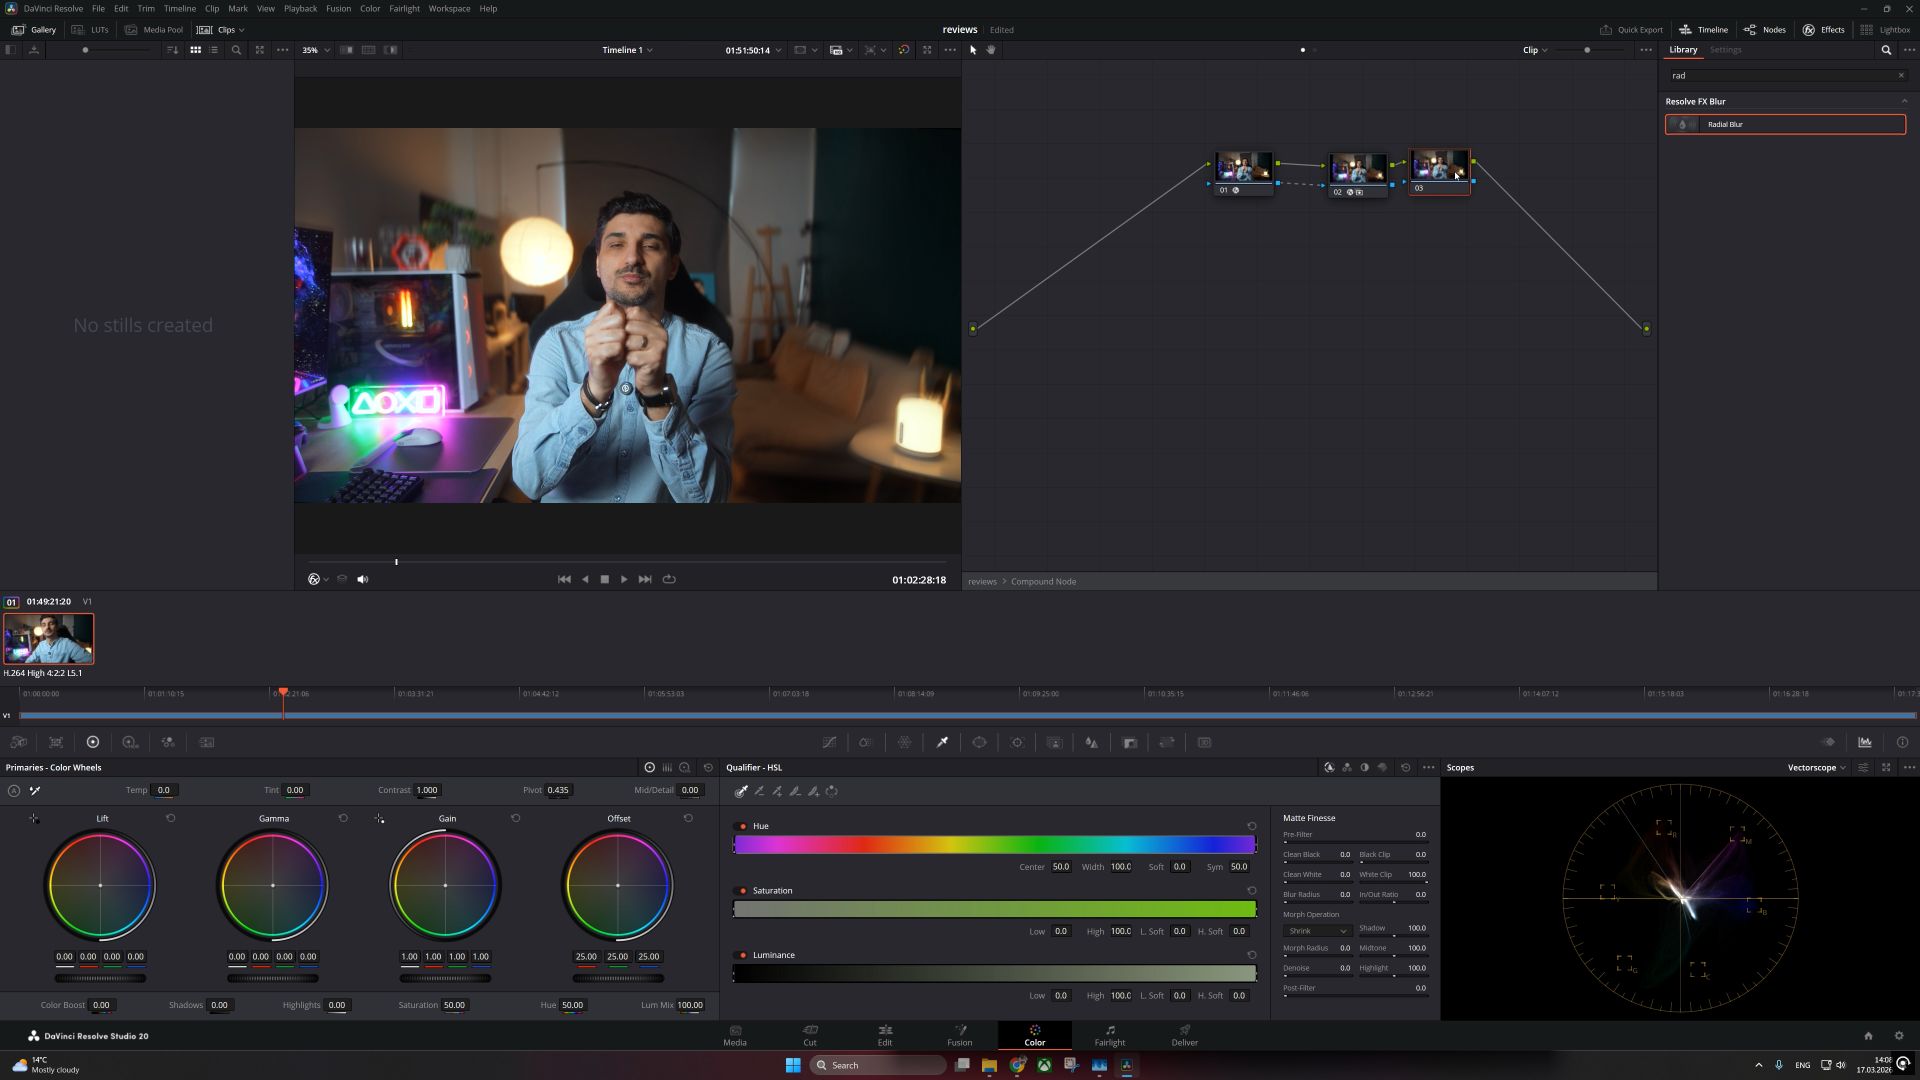Reset the Lift color wheel

171,818
